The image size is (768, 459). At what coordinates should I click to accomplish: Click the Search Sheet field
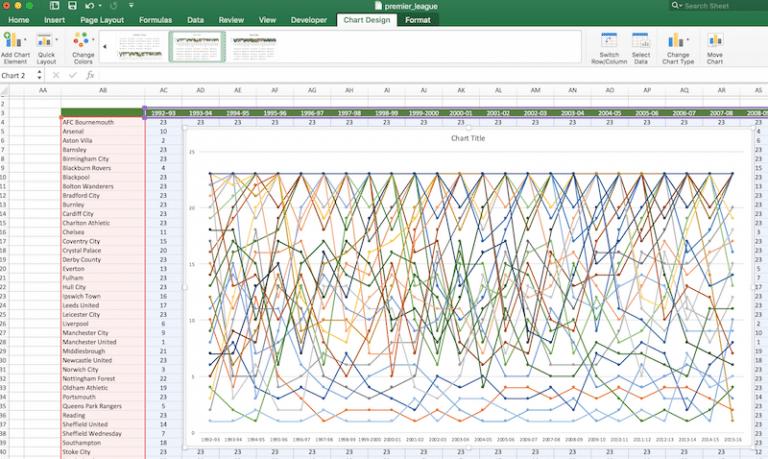718,5
